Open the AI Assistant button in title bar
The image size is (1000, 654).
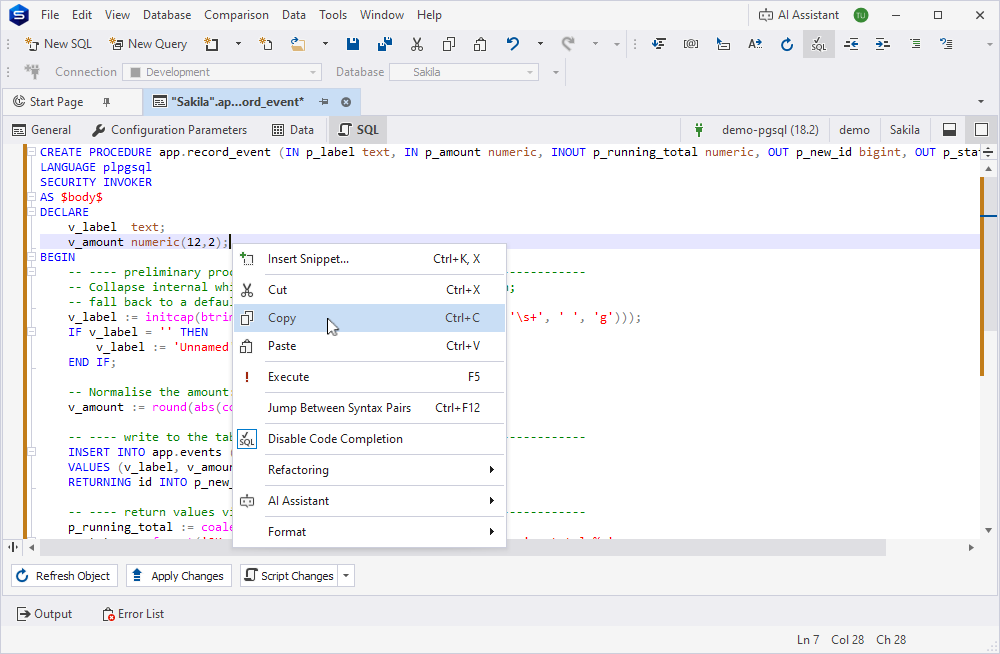coord(798,15)
